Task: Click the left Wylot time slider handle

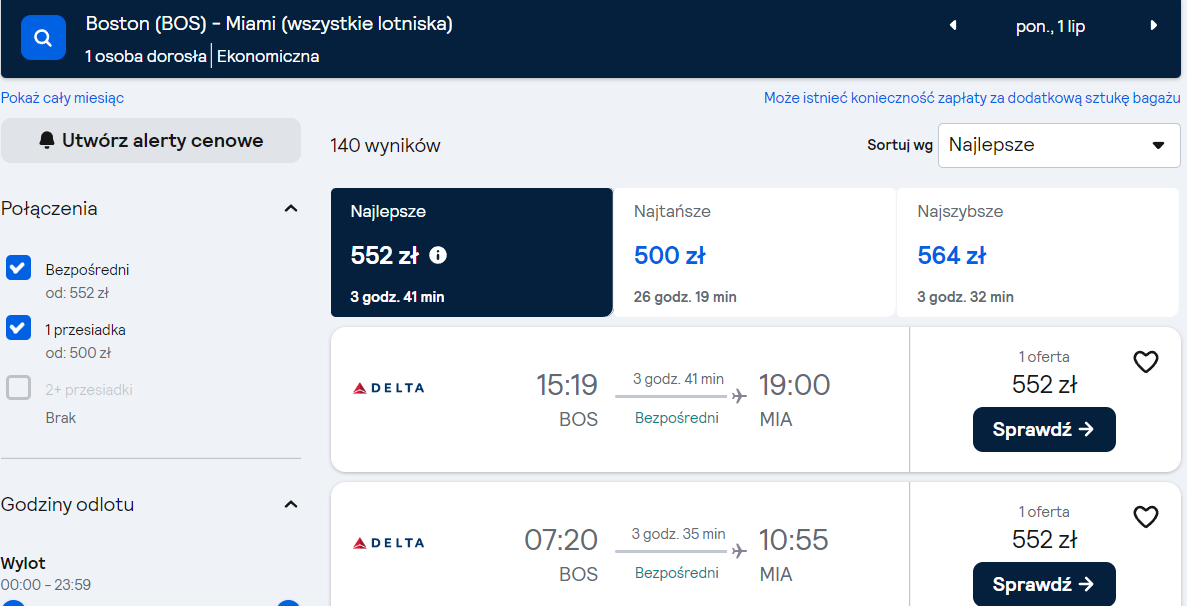Action: (14, 603)
